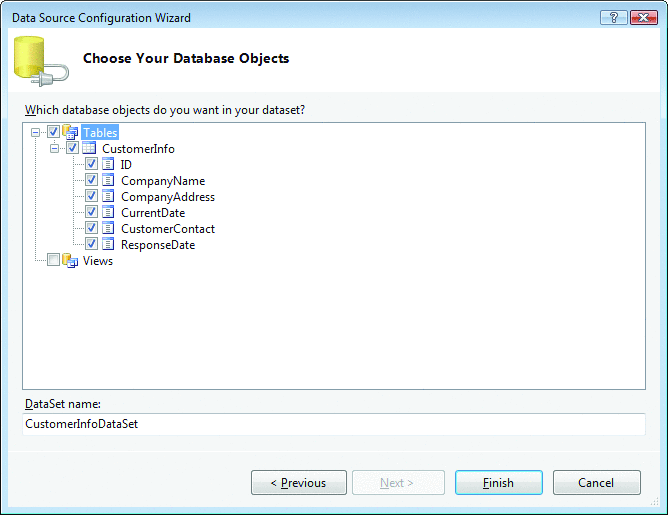Uncheck the CurrentDate checkbox
668x515 pixels.
pyautogui.click(x=91, y=212)
